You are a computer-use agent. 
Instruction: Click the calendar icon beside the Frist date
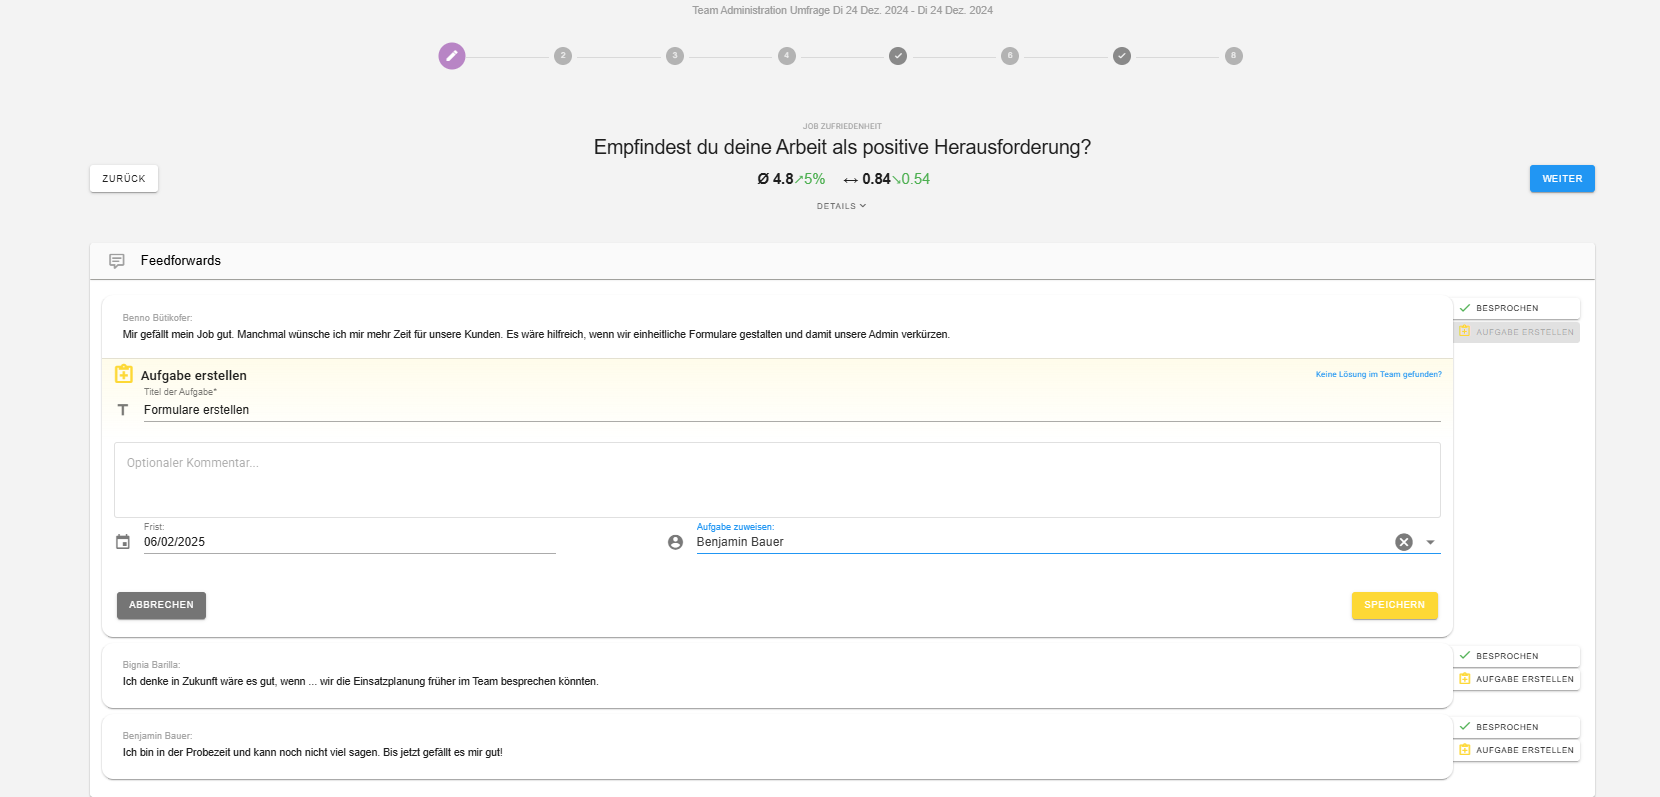(123, 542)
